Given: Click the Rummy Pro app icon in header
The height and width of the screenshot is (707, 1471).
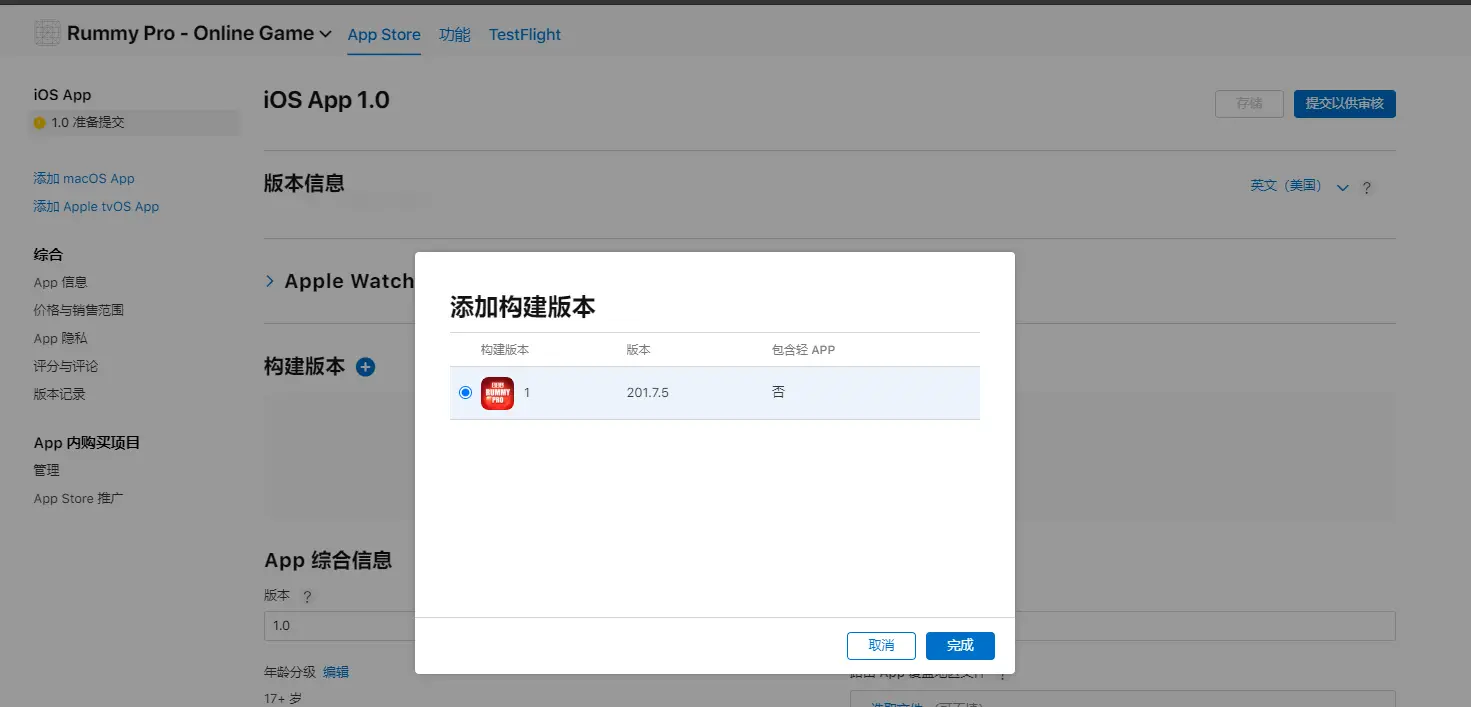Looking at the screenshot, I should click(47, 33).
